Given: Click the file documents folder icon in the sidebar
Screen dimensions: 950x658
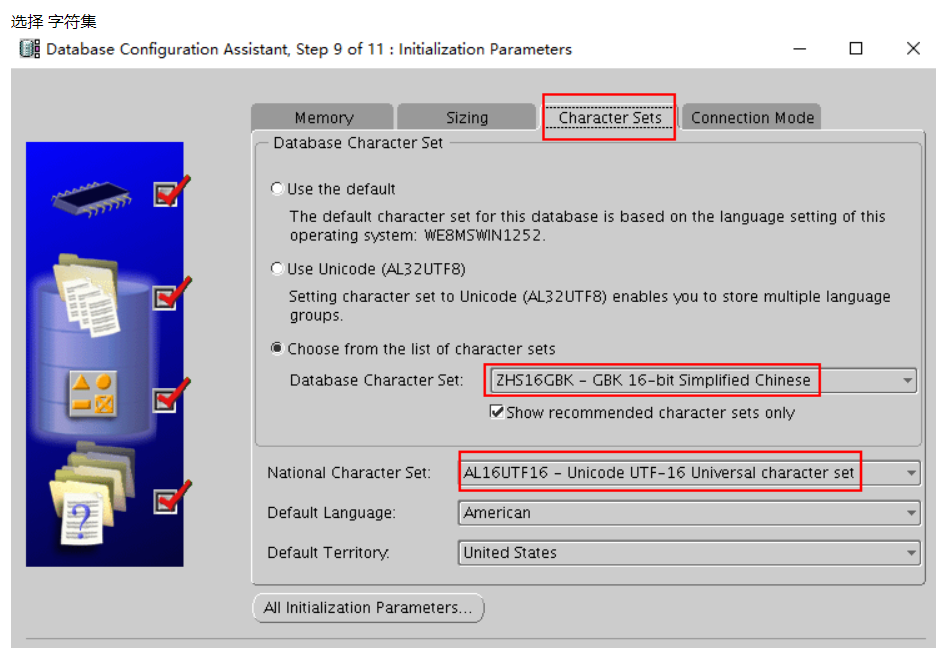Looking at the screenshot, I should 88,295.
